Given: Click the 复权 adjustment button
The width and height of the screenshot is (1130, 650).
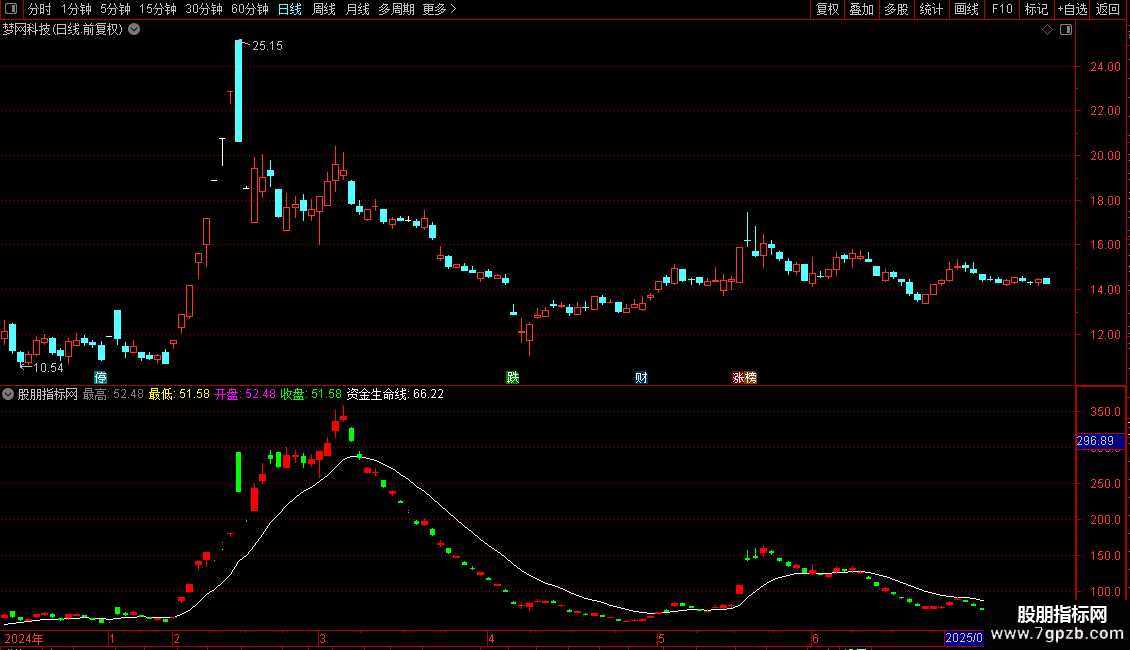Looking at the screenshot, I should click(x=827, y=9).
